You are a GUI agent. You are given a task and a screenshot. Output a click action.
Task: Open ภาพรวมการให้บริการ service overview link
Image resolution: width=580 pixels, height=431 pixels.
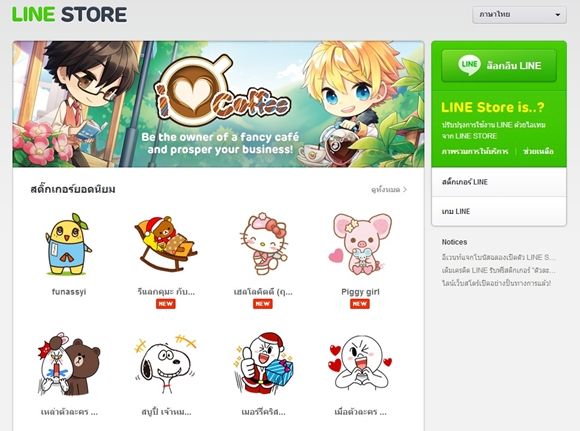[475, 151]
